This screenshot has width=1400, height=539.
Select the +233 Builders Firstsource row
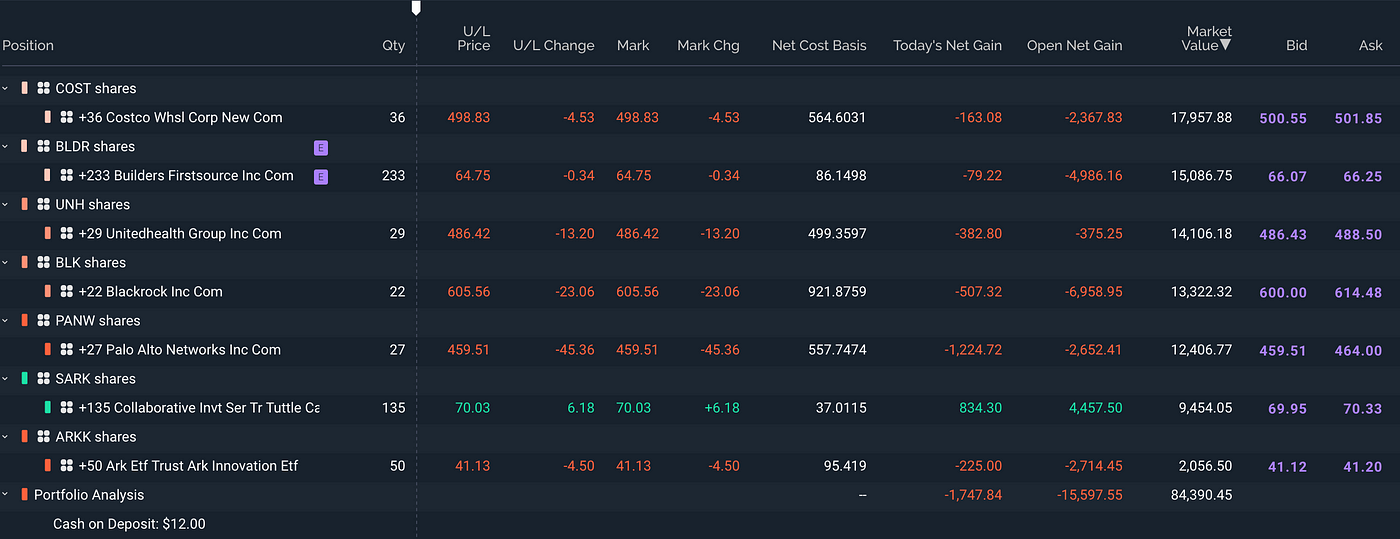pos(700,175)
